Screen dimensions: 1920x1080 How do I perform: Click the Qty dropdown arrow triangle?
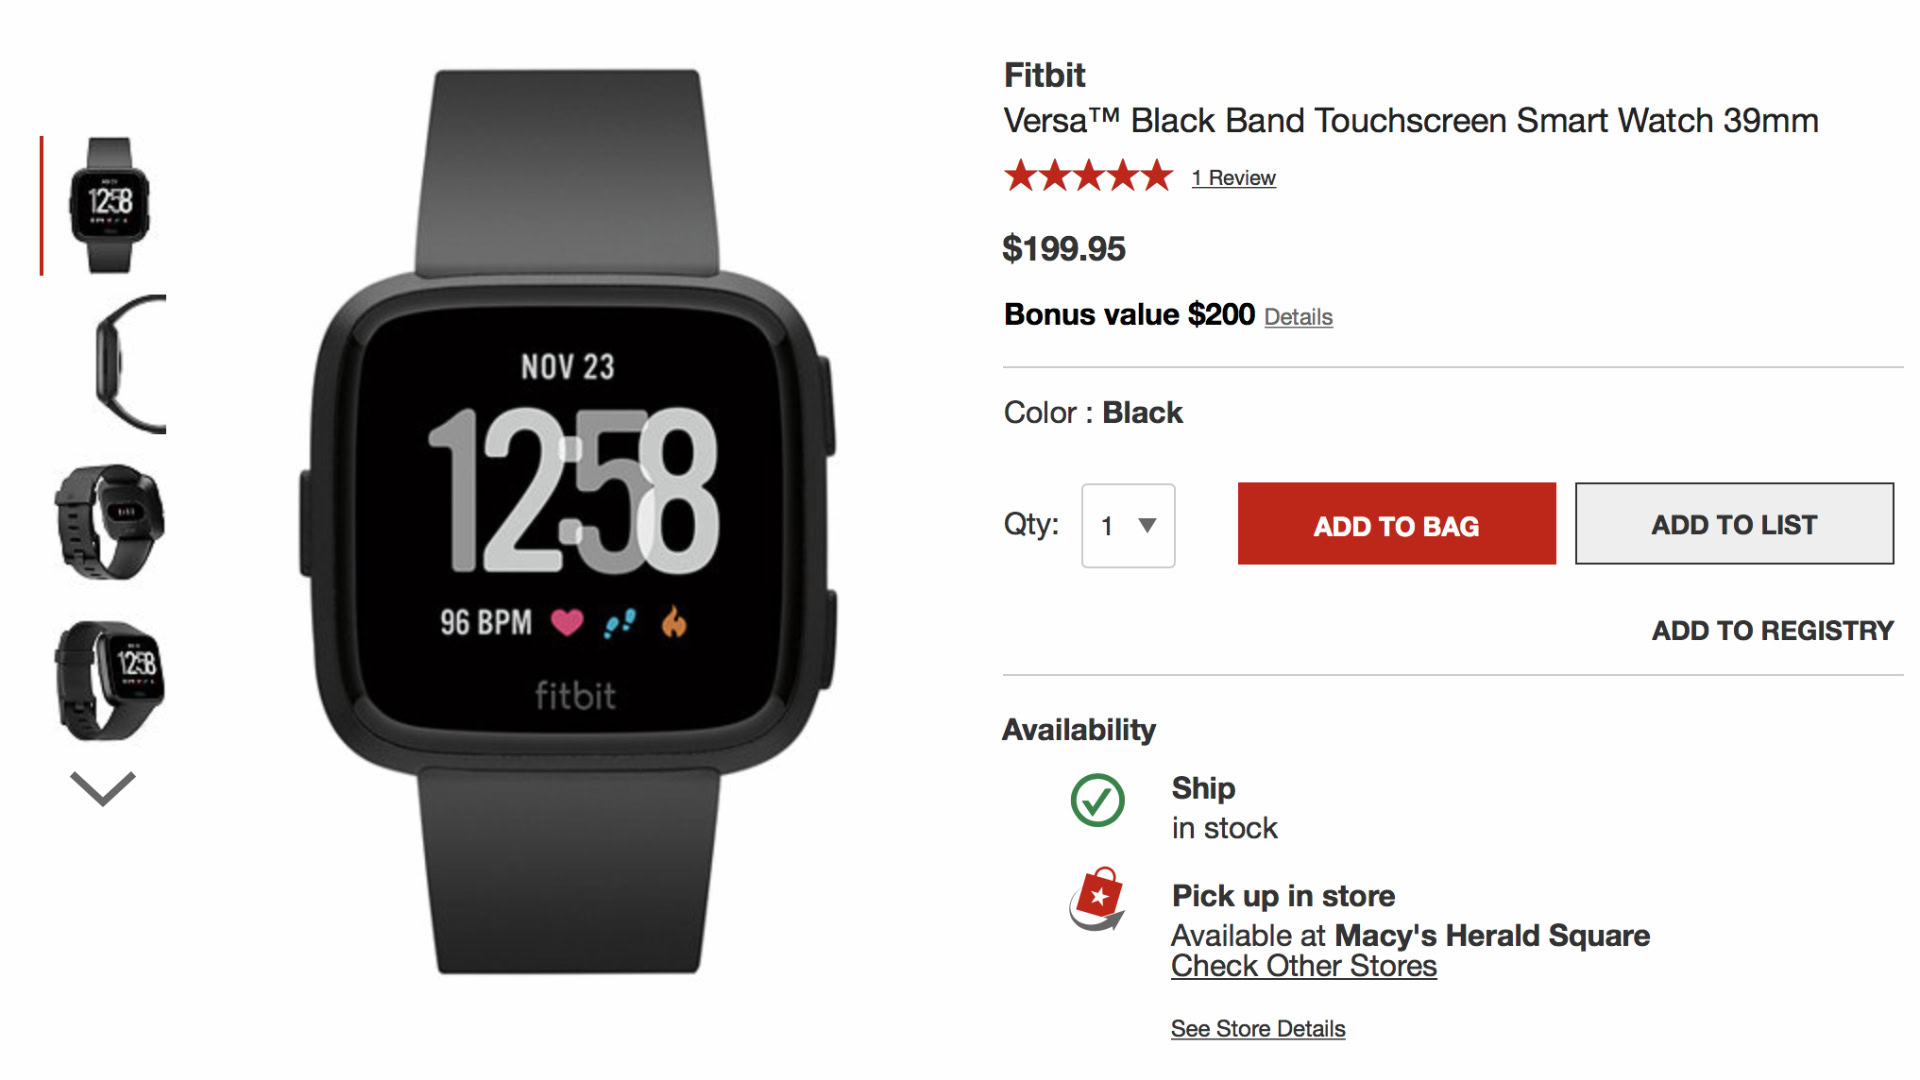[x=1148, y=525]
